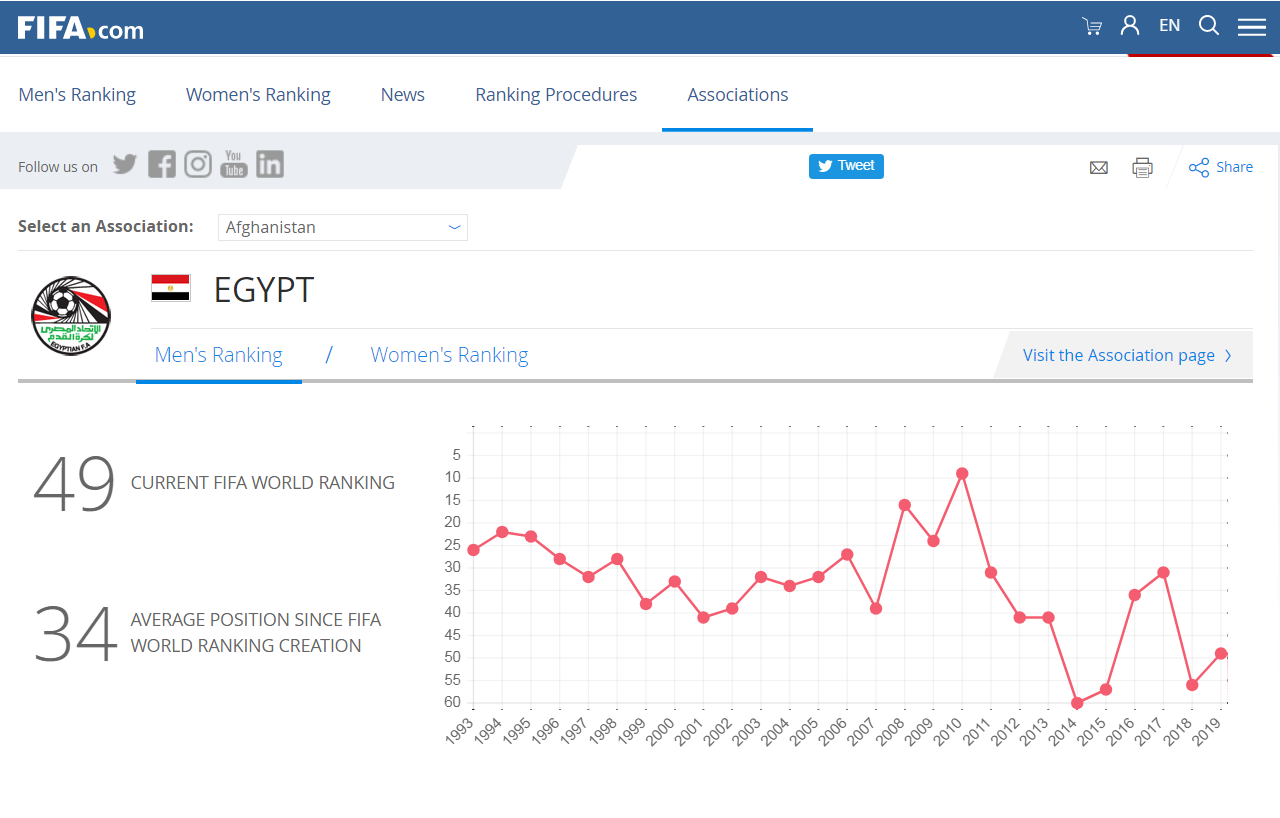Click the 2014 lowest data point
The width and height of the screenshot is (1280, 818).
click(x=1077, y=703)
